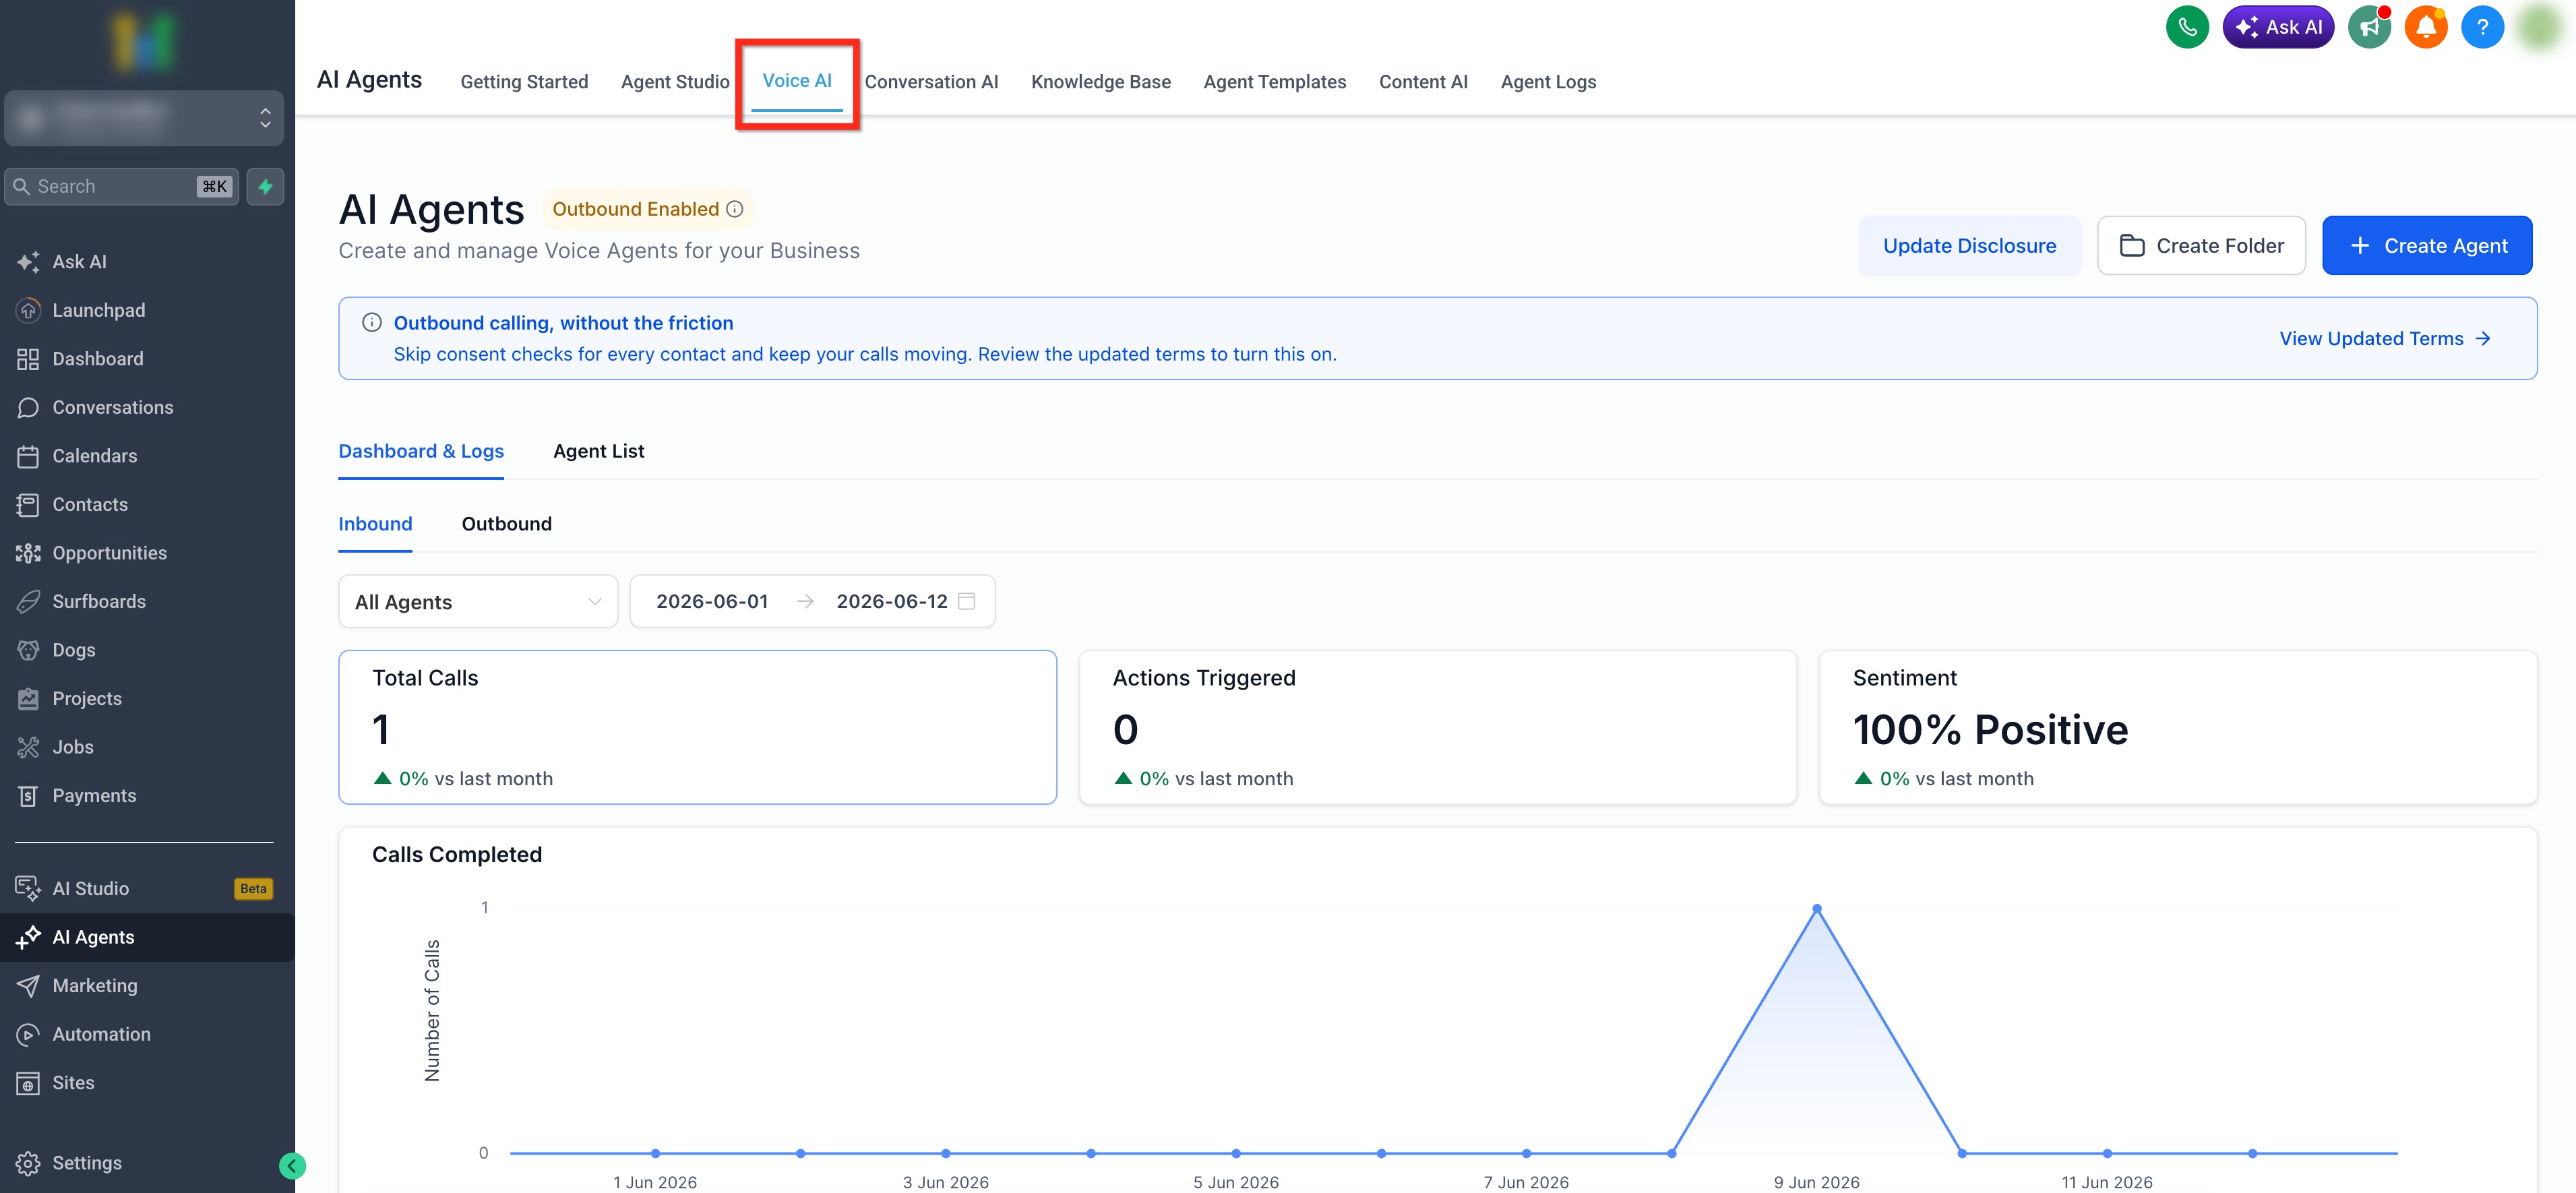Click the start date 2026-06-01 field
2576x1193 pixels.
pos(712,601)
